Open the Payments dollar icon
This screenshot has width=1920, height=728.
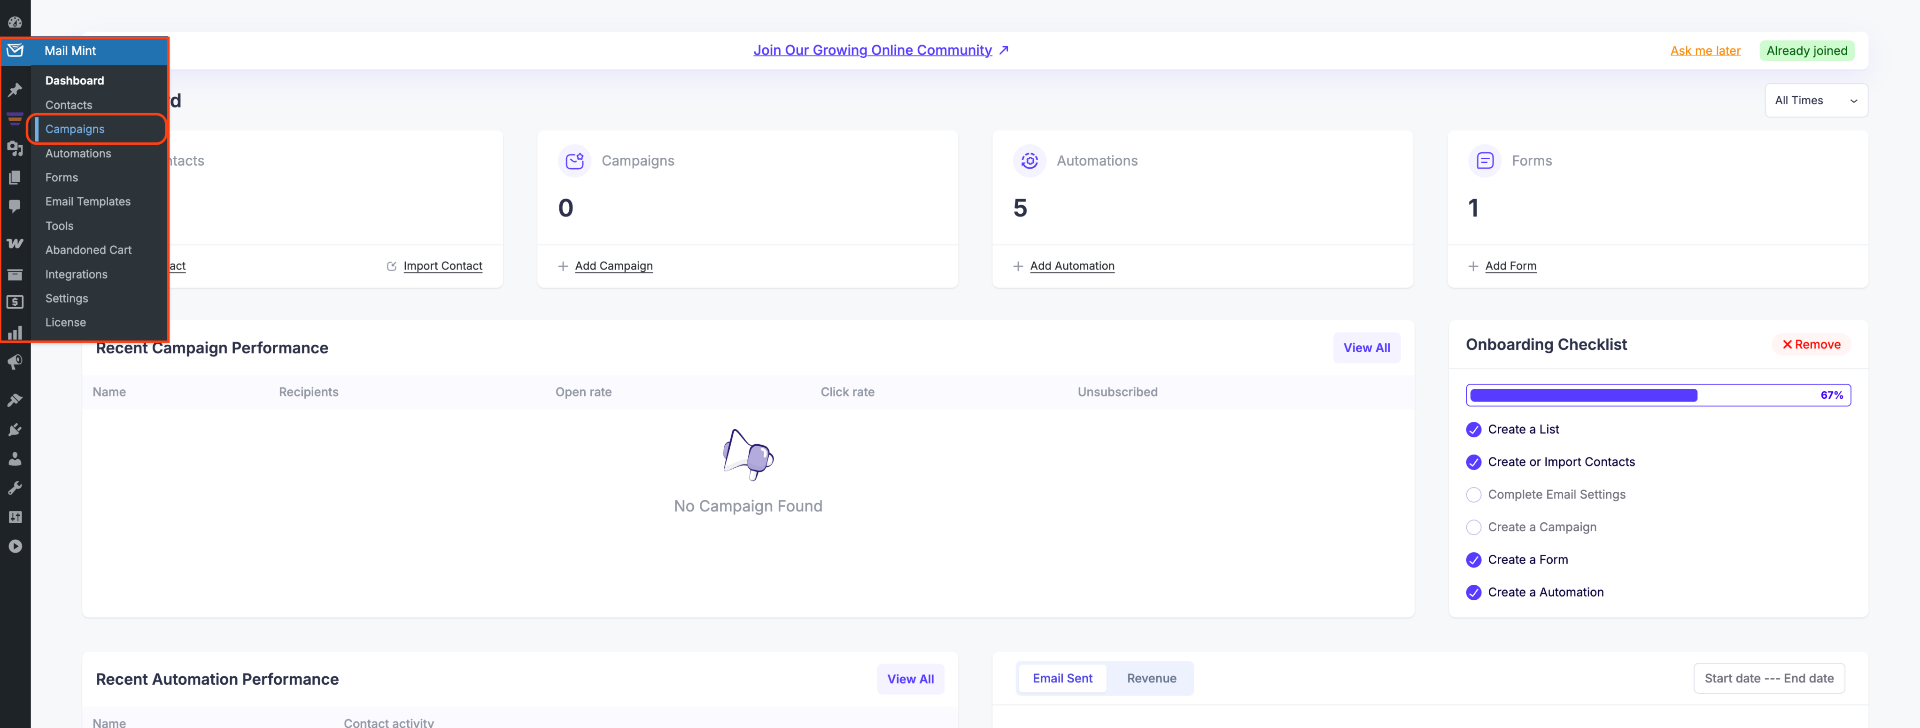(15, 302)
